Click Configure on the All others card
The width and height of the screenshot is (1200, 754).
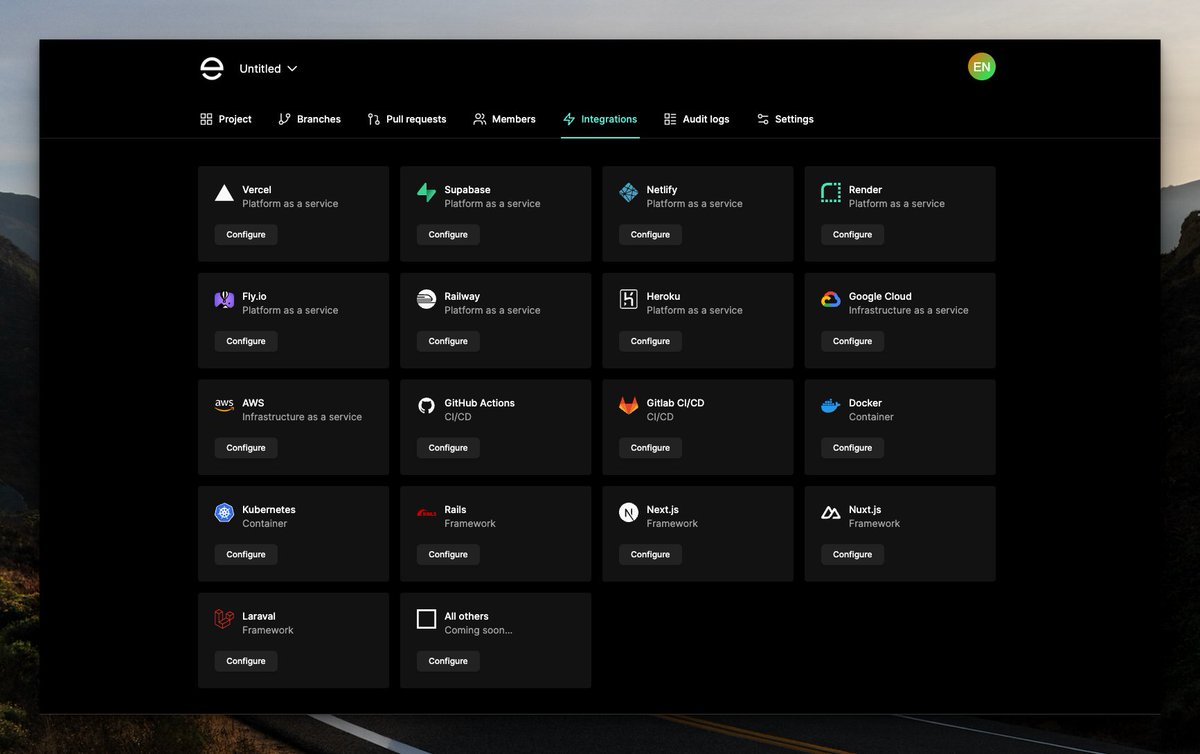[448, 661]
